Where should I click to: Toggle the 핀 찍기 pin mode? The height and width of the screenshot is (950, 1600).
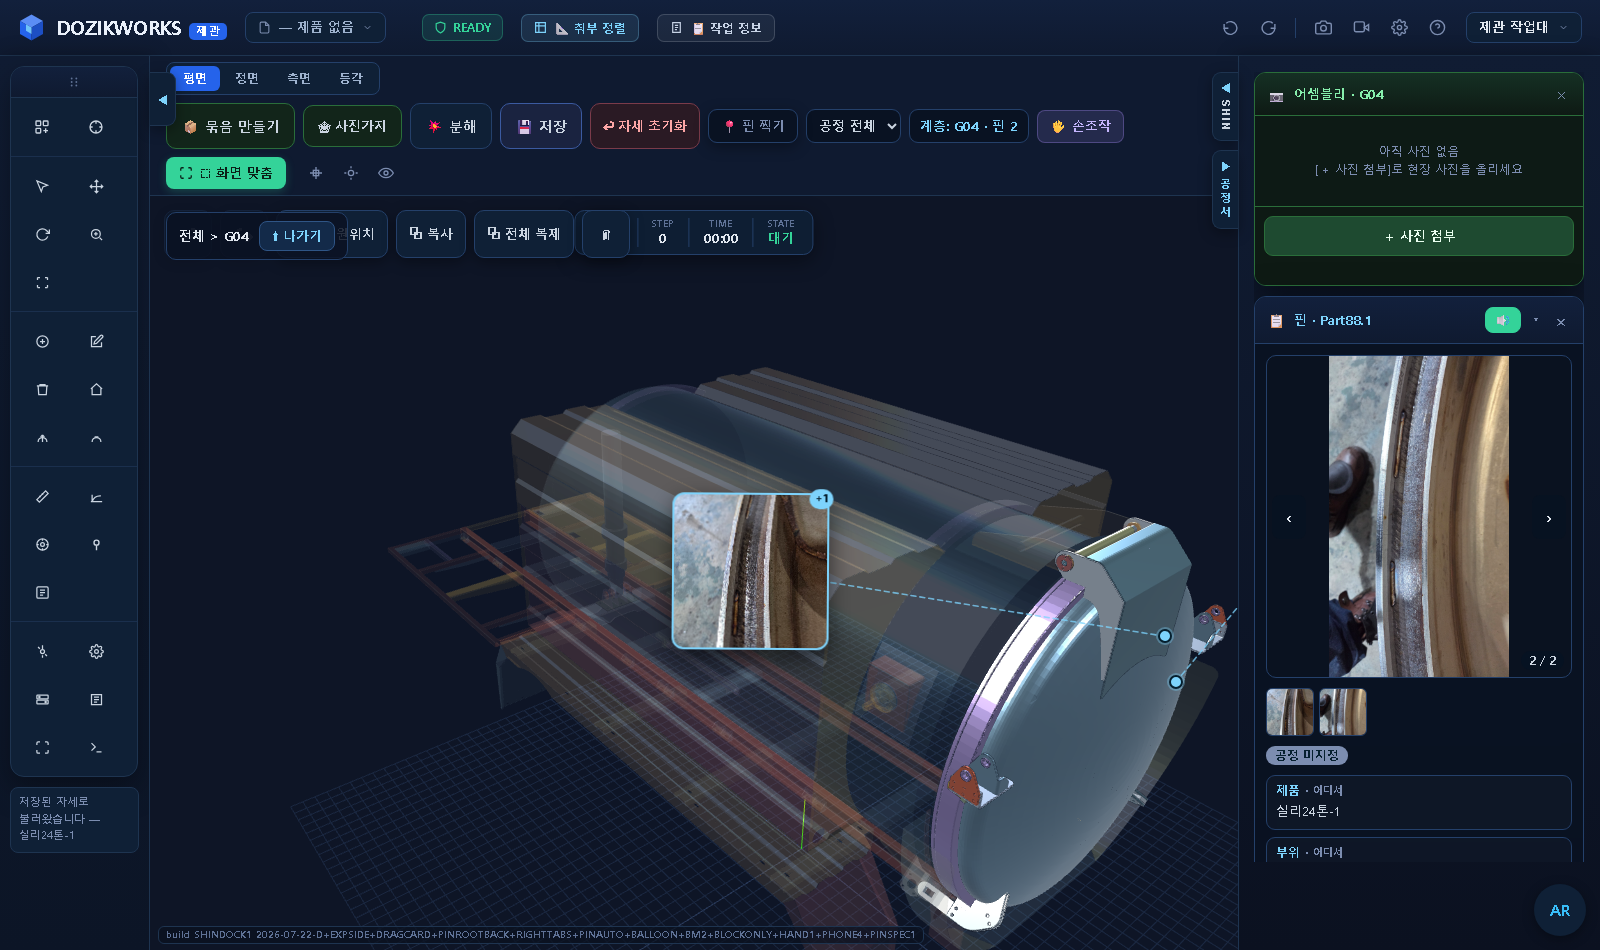tap(753, 126)
